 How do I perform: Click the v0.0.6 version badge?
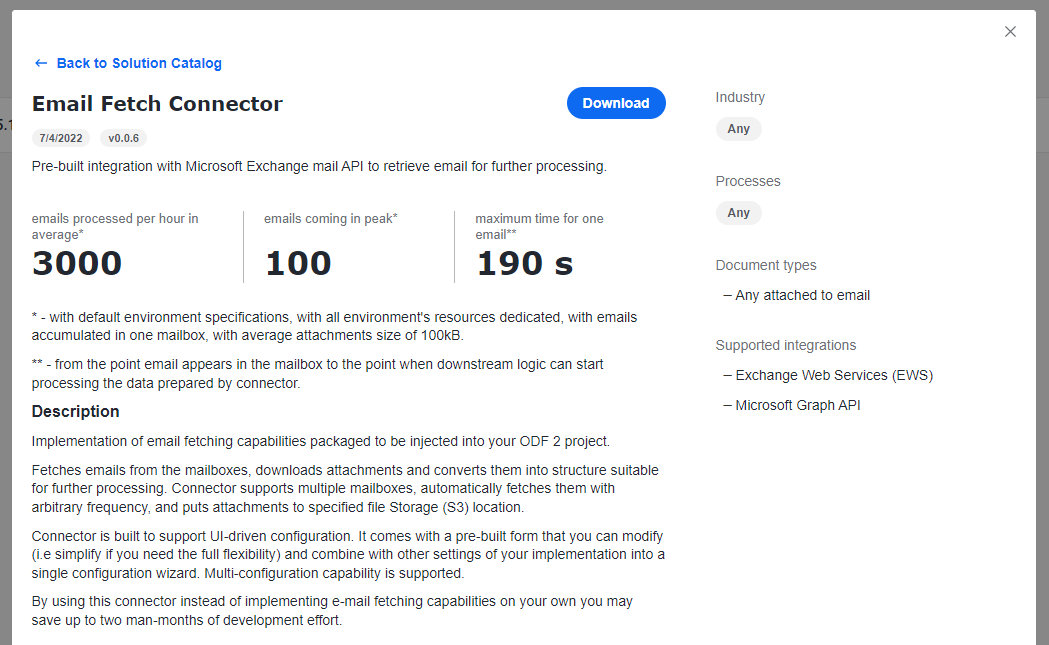pyautogui.click(x=124, y=138)
